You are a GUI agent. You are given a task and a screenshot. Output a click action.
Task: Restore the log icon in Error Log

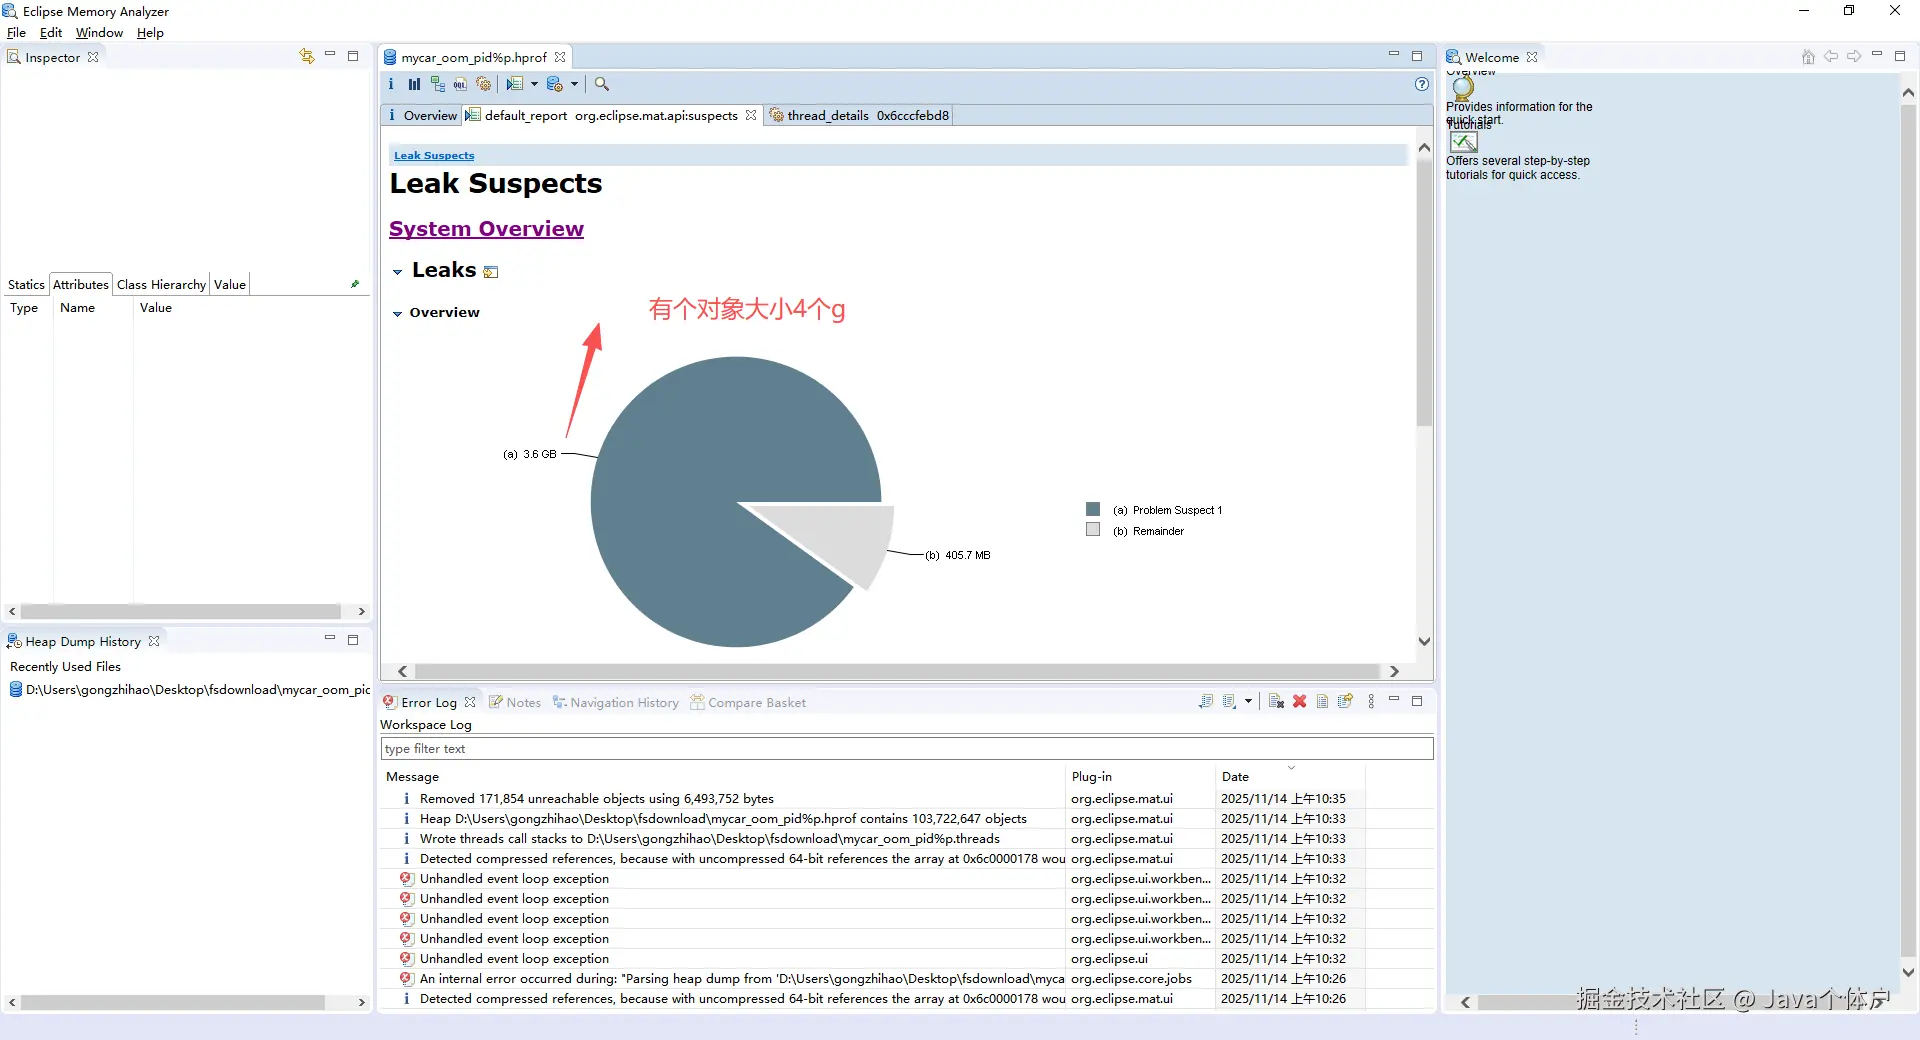tap(1345, 702)
